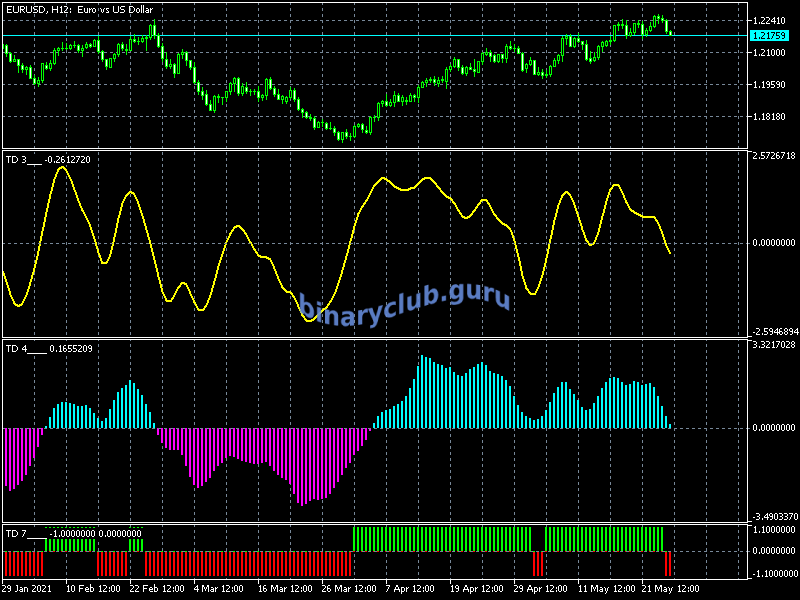Click the 22 Feb 12:00 time label
Screen dimensions: 800x600
click(x=158, y=588)
